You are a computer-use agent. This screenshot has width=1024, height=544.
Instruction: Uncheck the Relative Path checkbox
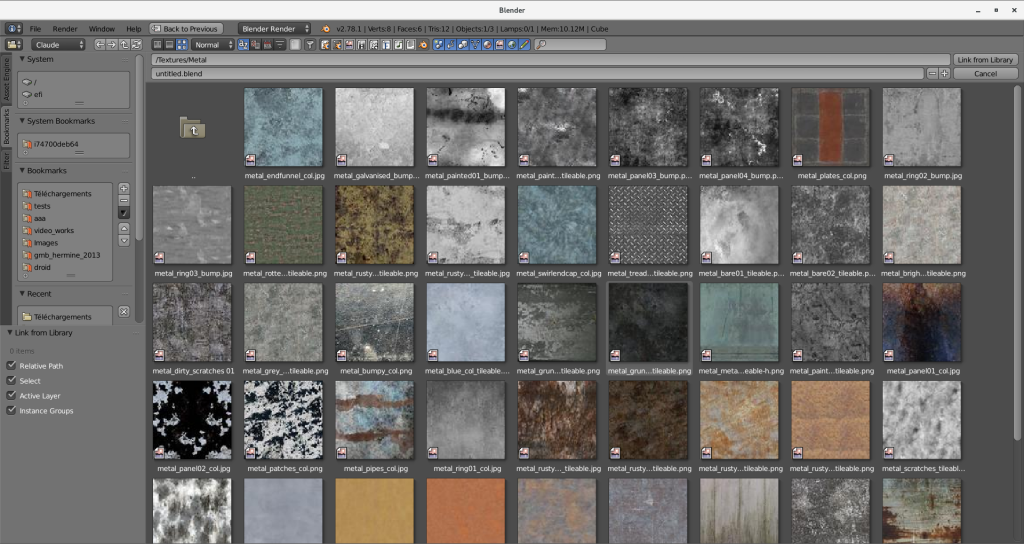pyautogui.click(x=11, y=366)
